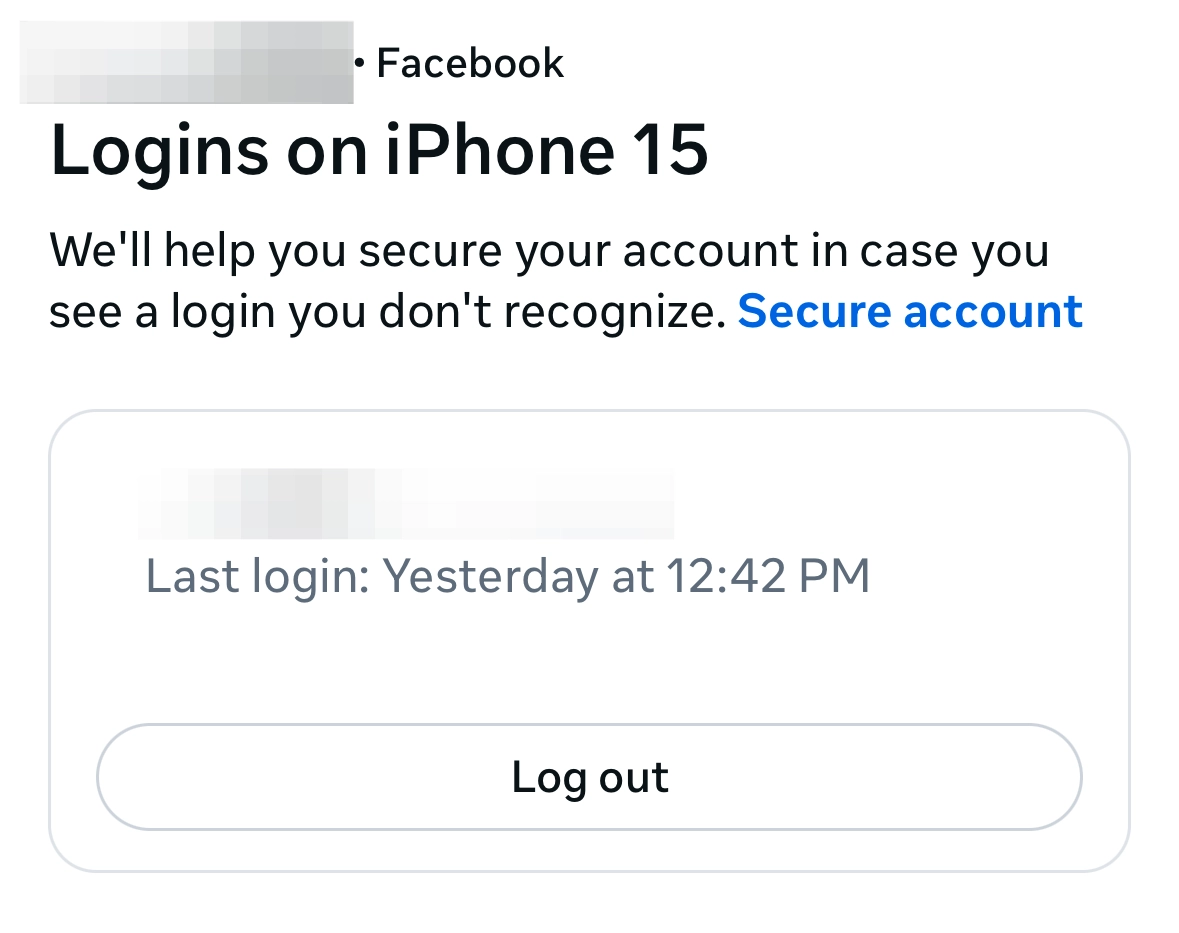Click the account security description paragraph
1179x933 pixels.
pos(549,281)
